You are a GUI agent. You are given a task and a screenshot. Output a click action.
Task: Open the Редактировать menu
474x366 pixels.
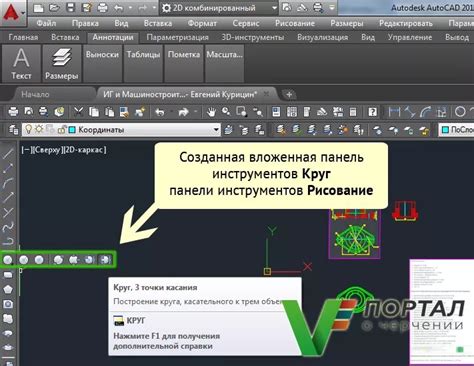tap(406, 23)
